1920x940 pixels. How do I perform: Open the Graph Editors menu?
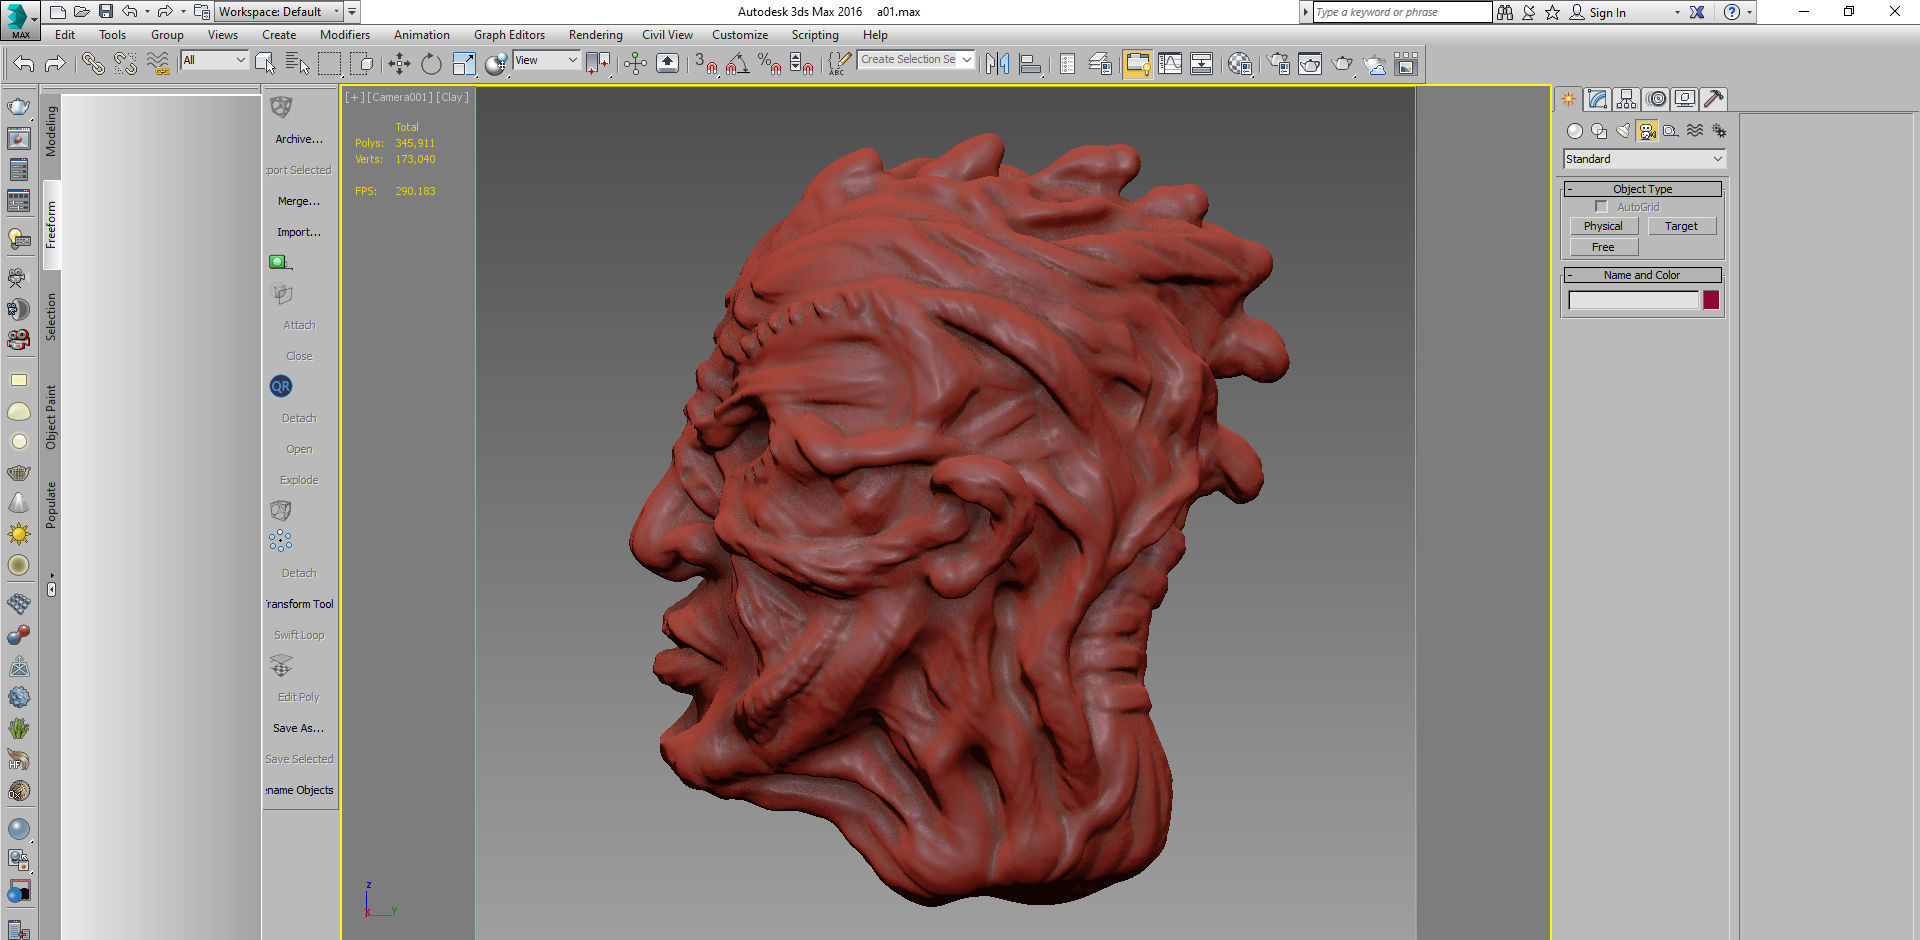[509, 35]
